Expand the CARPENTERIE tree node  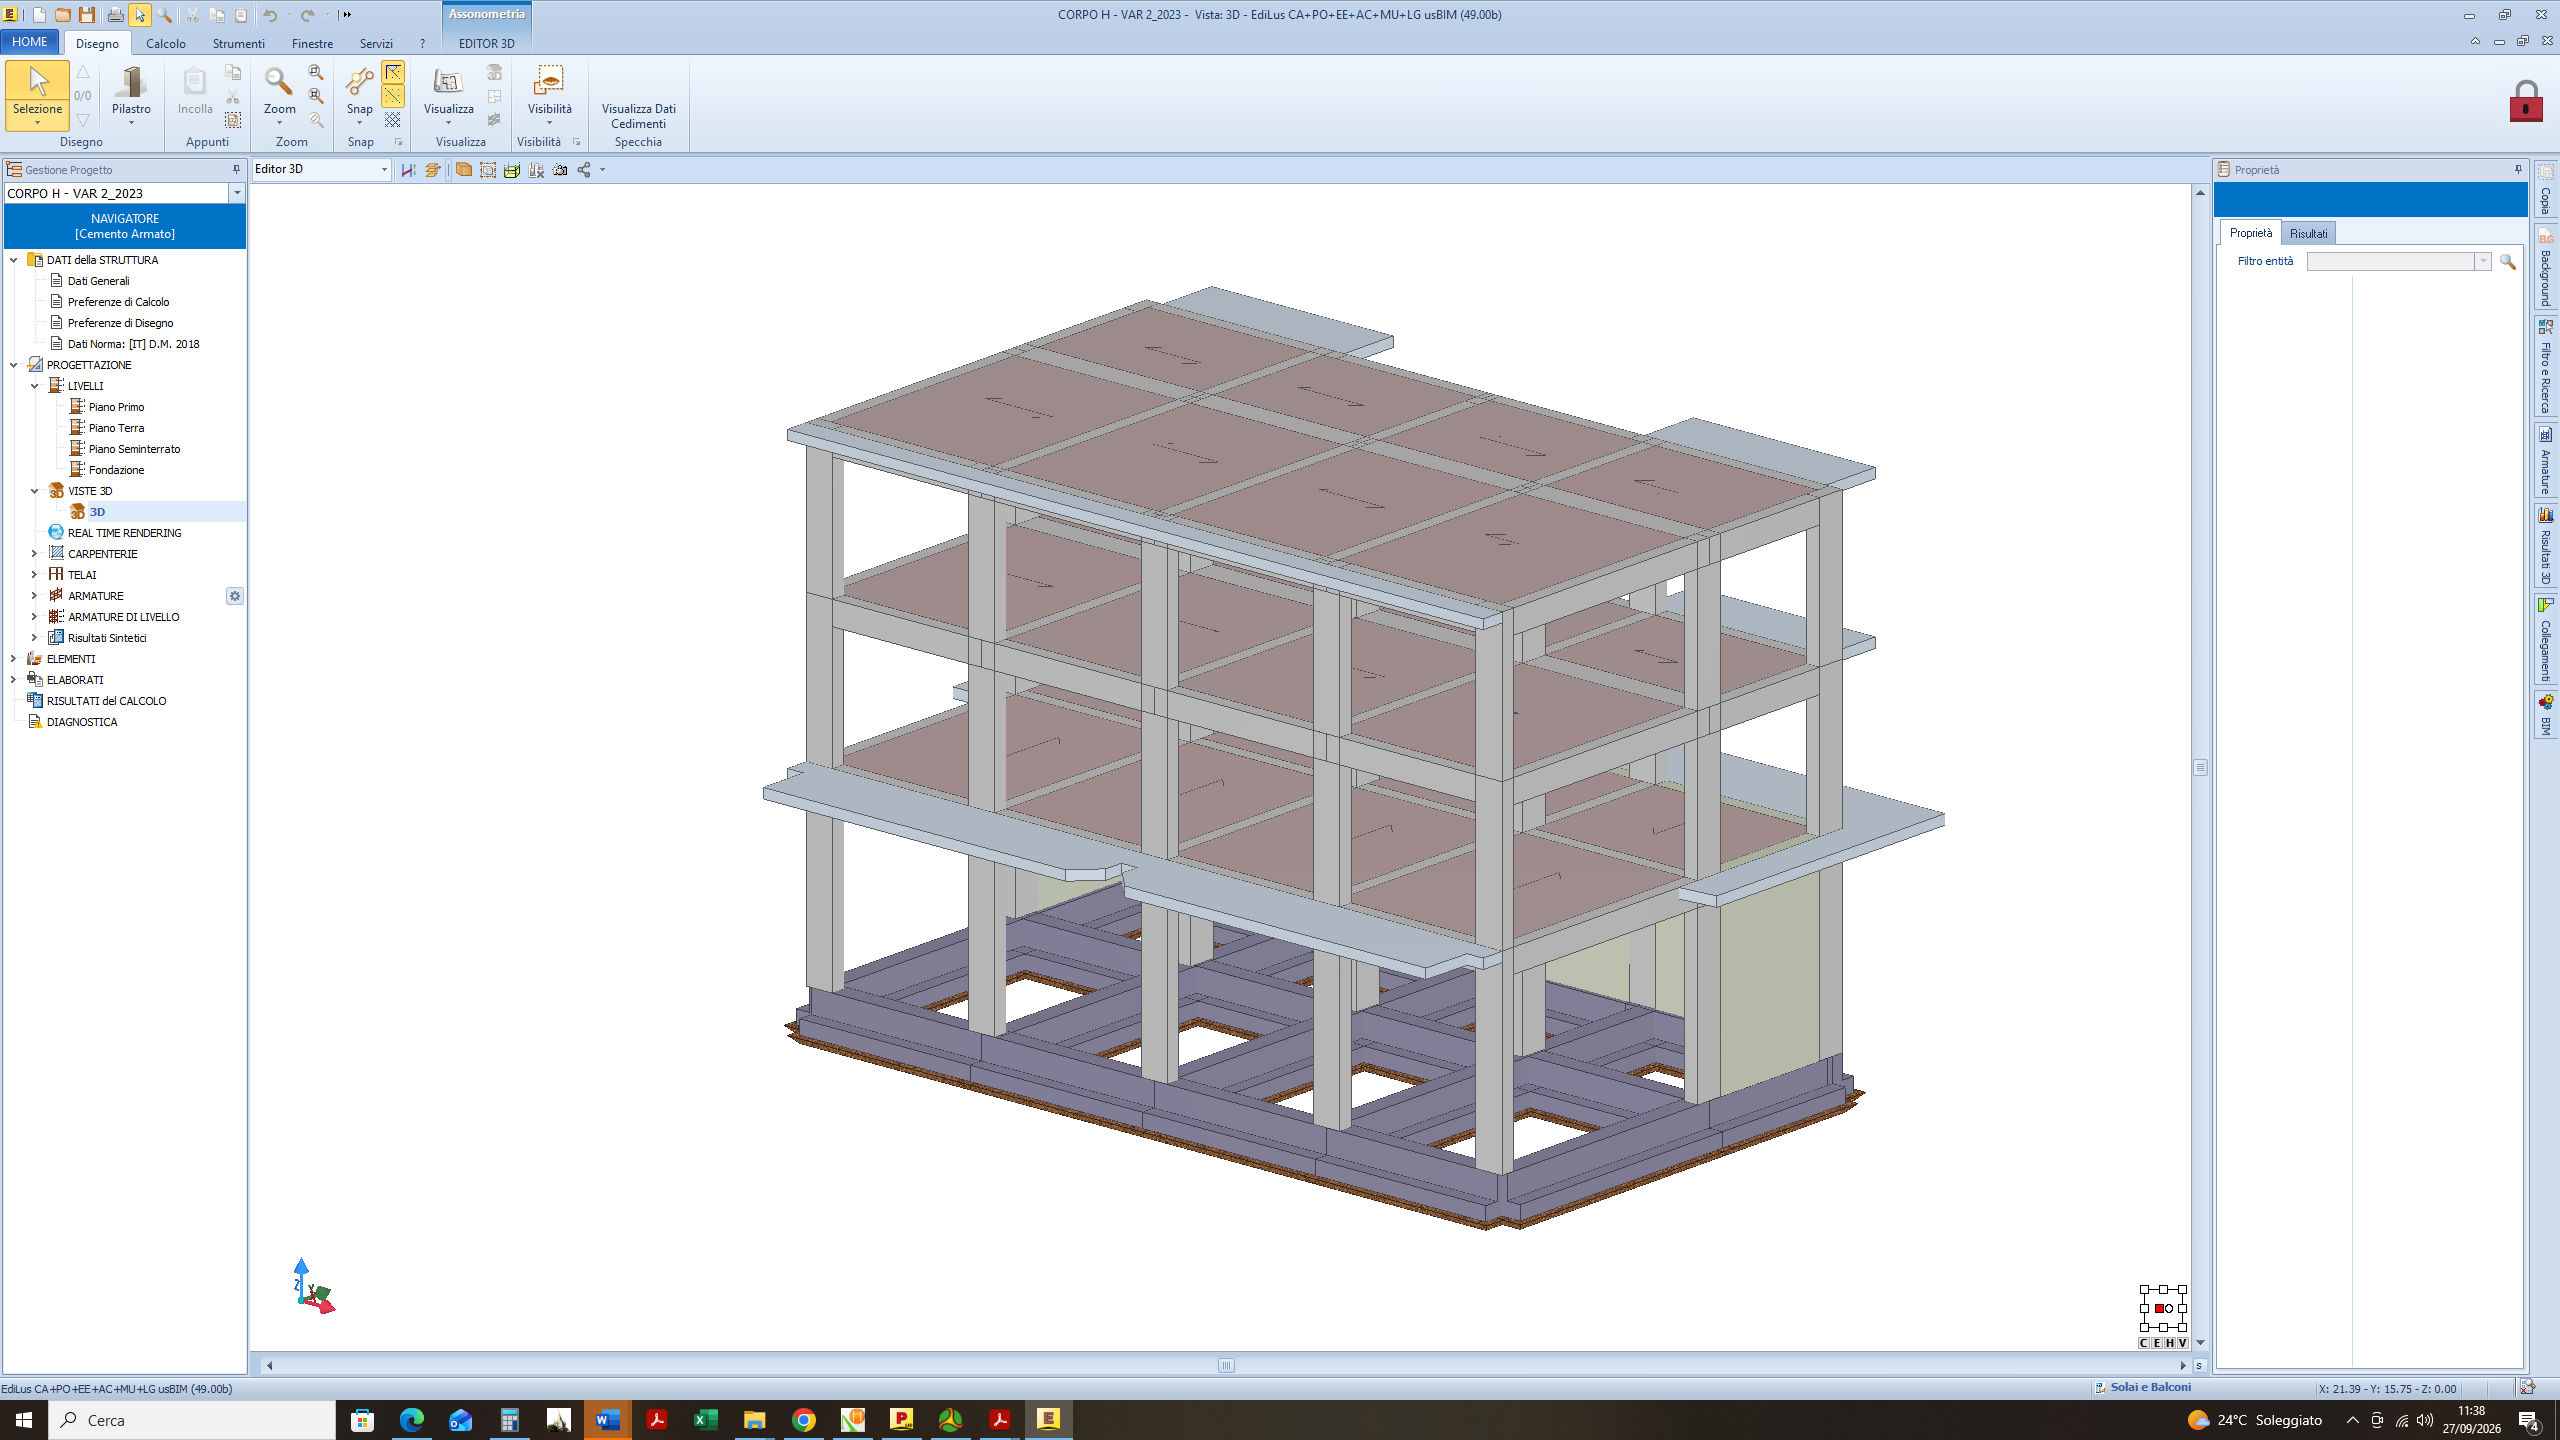coord(34,554)
